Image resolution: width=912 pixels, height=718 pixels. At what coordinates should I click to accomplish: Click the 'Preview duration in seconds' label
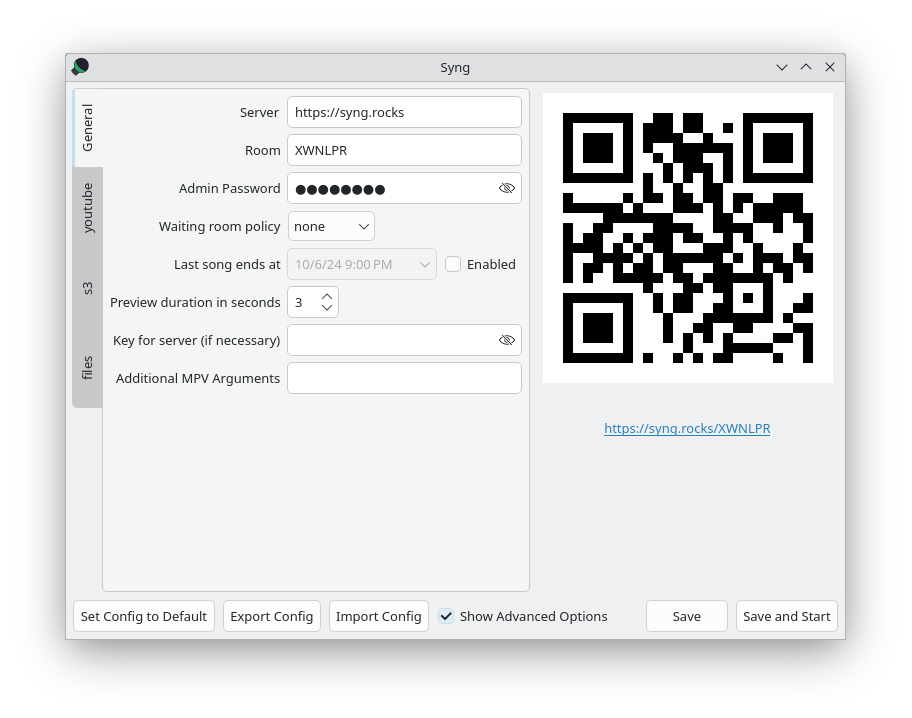pos(195,303)
